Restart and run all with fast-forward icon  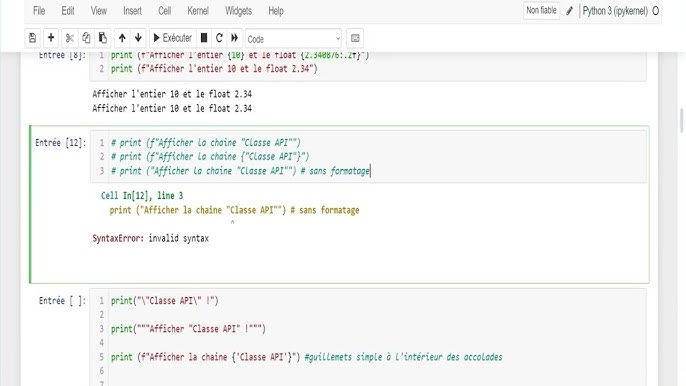pos(234,38)
